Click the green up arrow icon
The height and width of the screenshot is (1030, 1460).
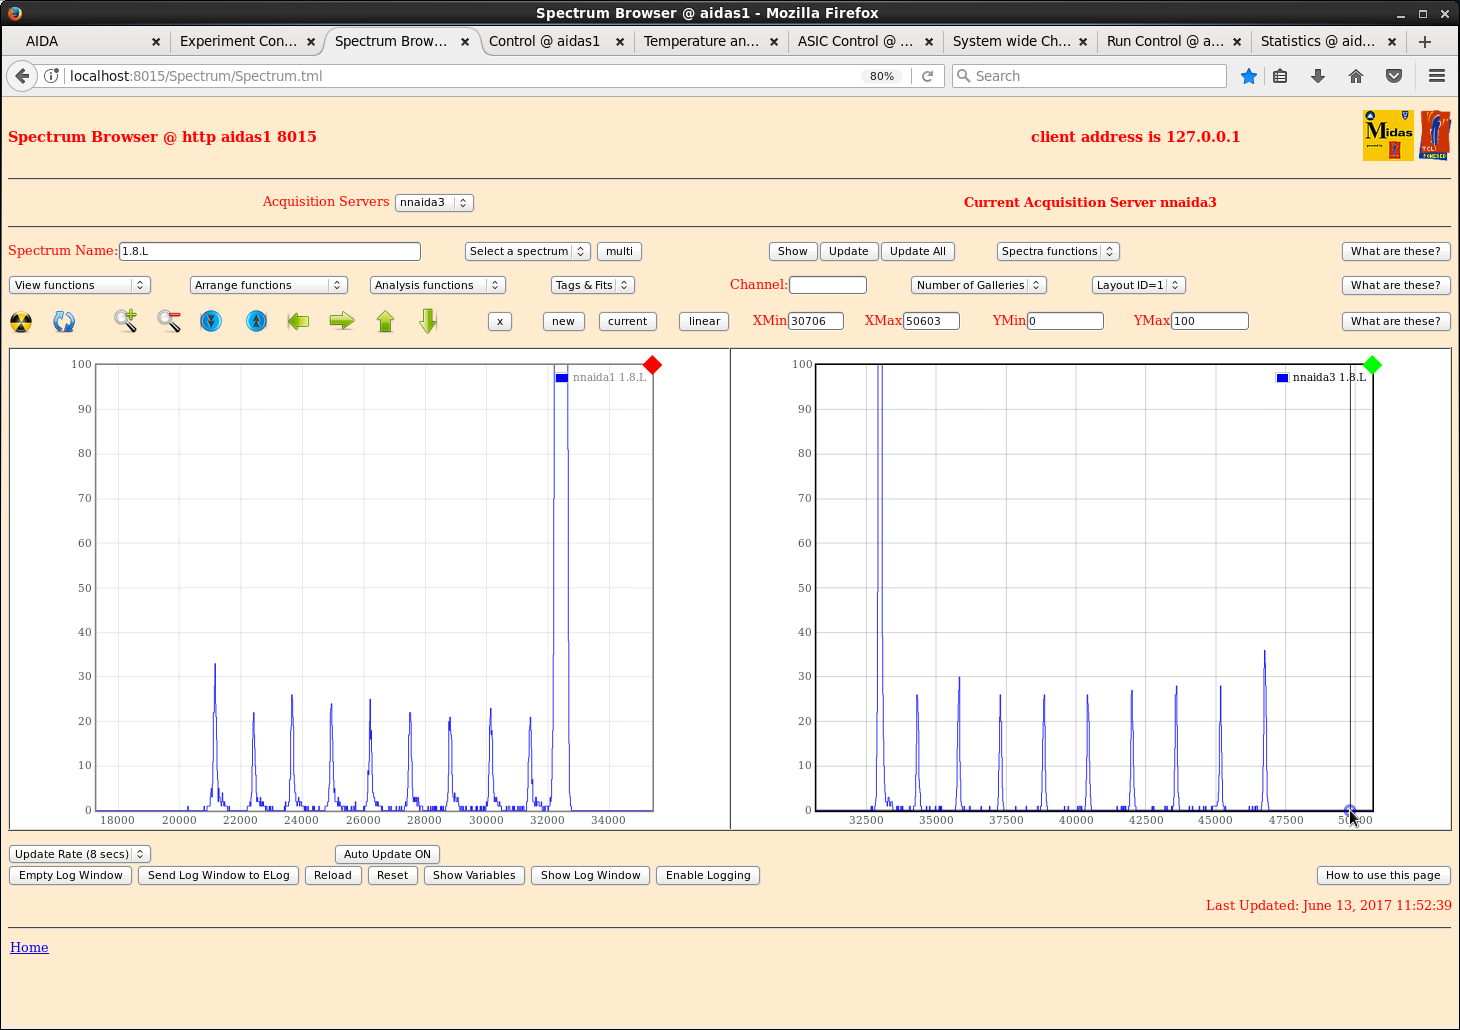pos(385,321)
